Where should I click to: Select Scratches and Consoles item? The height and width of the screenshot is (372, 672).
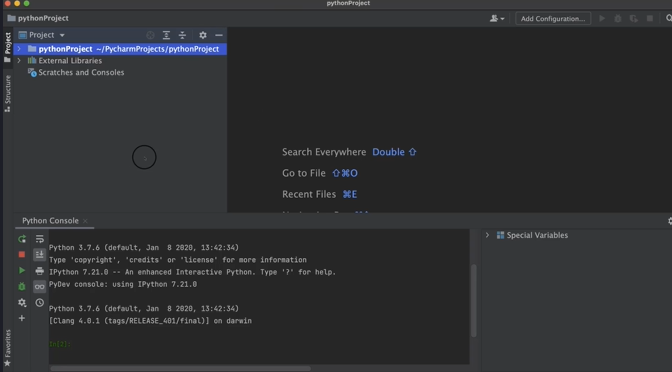76,72
